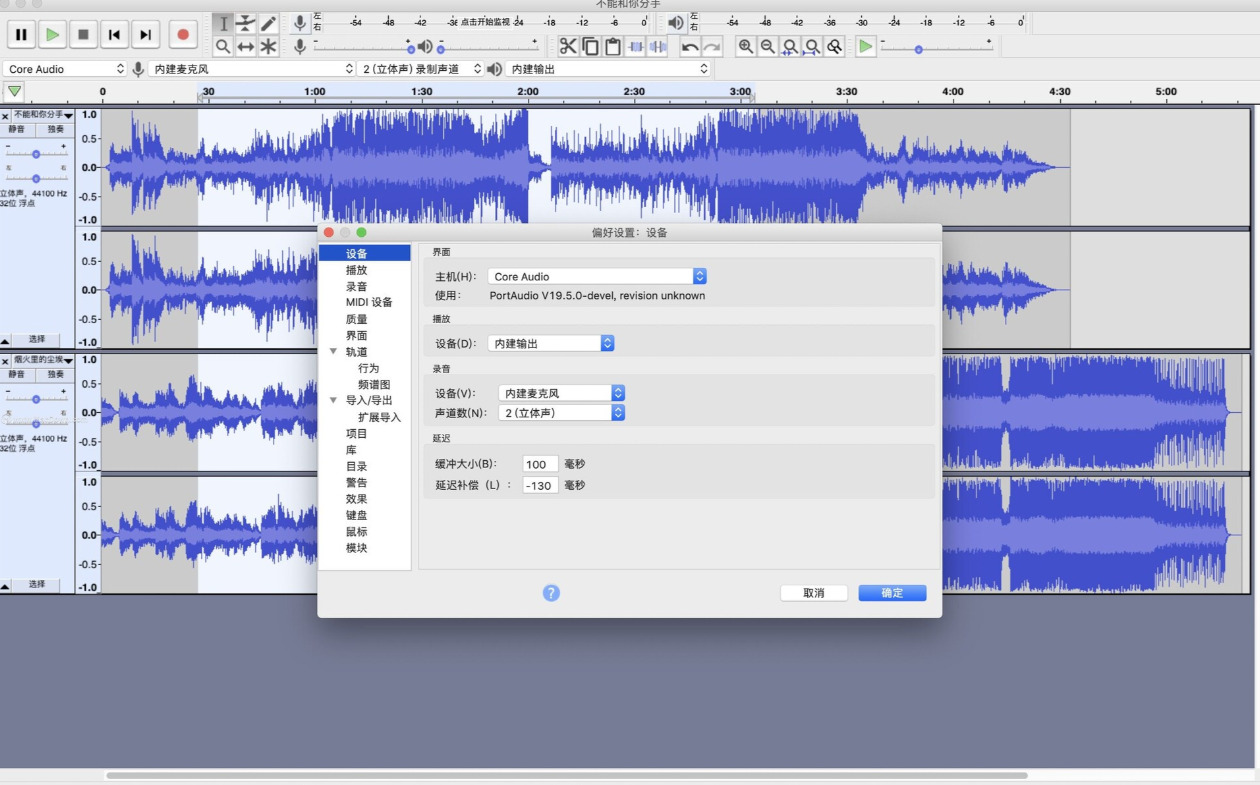The image size is (1260, 785).
Task: Select 质量 in preferences sidebar
Action: [356, 319]
